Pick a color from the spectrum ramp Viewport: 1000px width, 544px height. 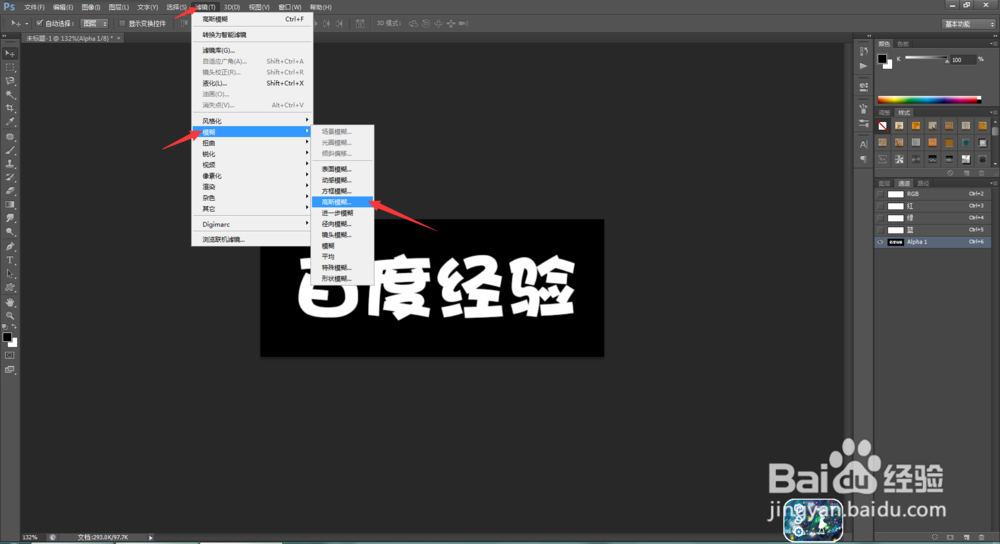pyautogui.click(x=929, y=99)
